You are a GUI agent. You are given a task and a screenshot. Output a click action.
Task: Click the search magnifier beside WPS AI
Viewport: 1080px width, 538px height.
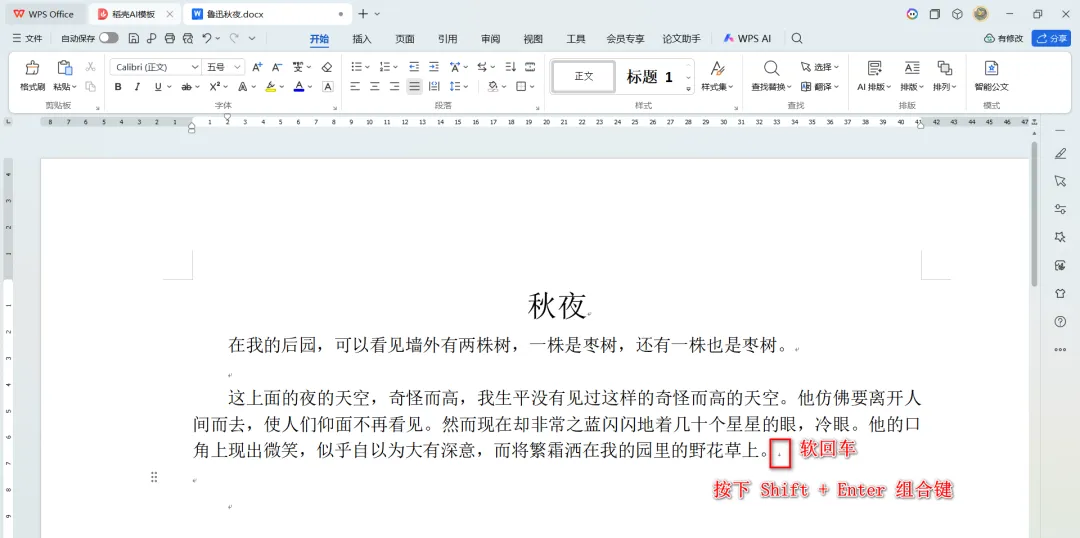(x=797, y=39)
